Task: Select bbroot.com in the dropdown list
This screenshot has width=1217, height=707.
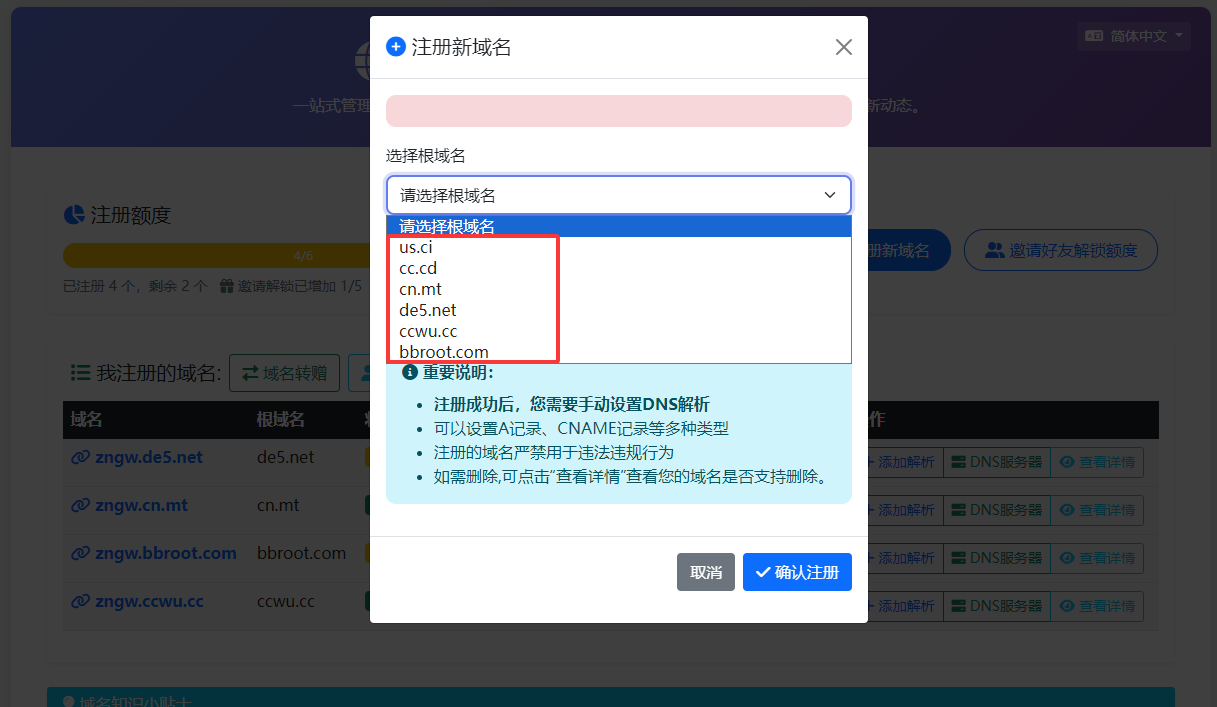Action: tap(443, 352)
